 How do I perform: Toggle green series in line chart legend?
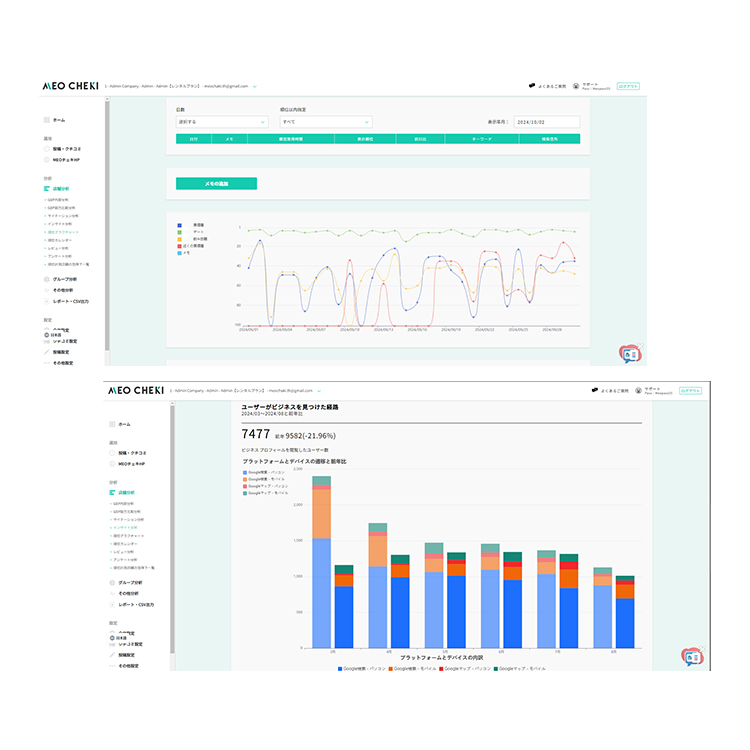click(x=179, y=232)
